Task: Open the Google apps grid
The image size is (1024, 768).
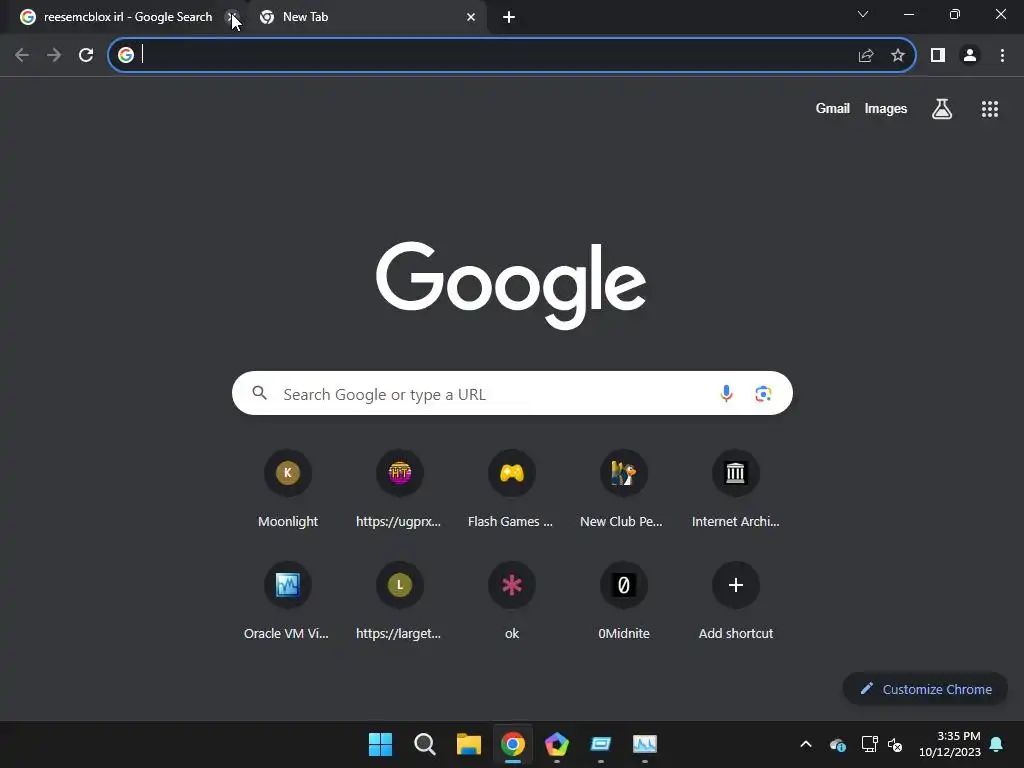Action: pos(990,109)
